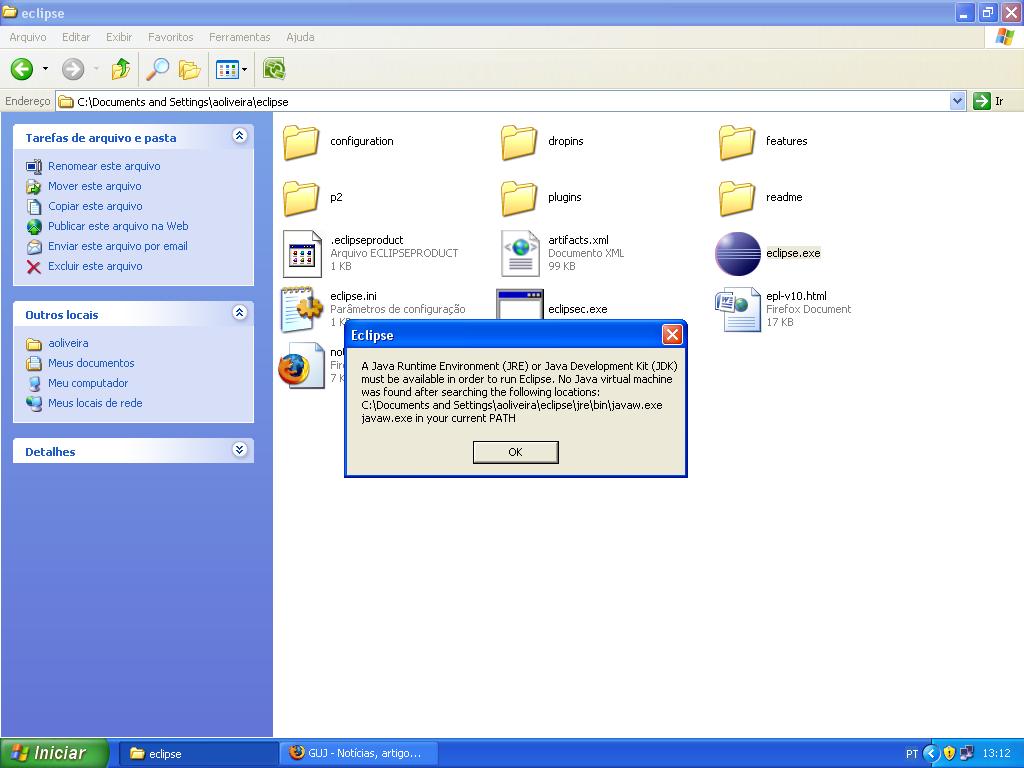Open the Ferramentas menu

tap(240, 37)
